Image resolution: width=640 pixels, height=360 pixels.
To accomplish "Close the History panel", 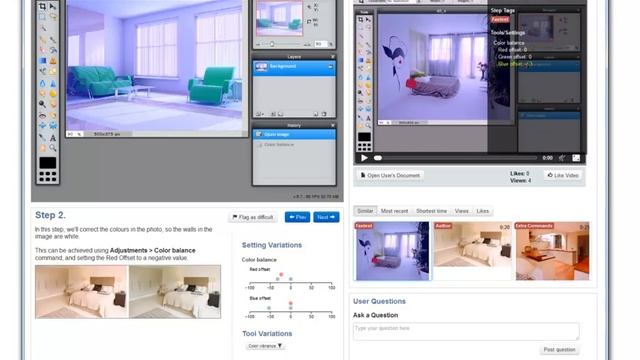I will [333, 125].
